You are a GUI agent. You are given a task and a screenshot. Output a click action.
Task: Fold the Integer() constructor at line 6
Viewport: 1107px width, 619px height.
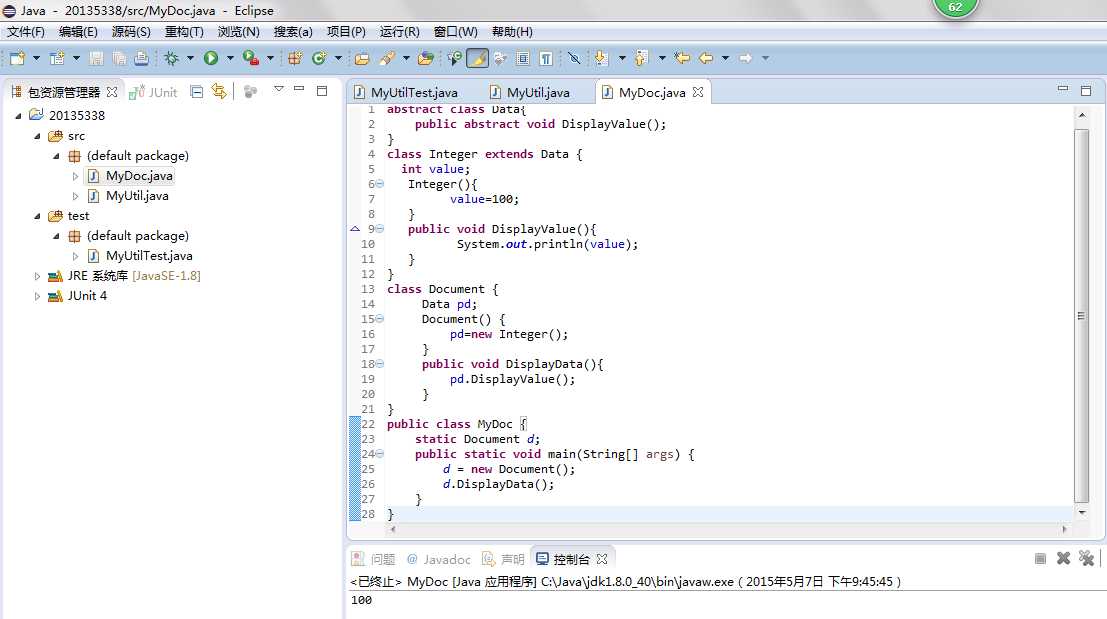380,184
